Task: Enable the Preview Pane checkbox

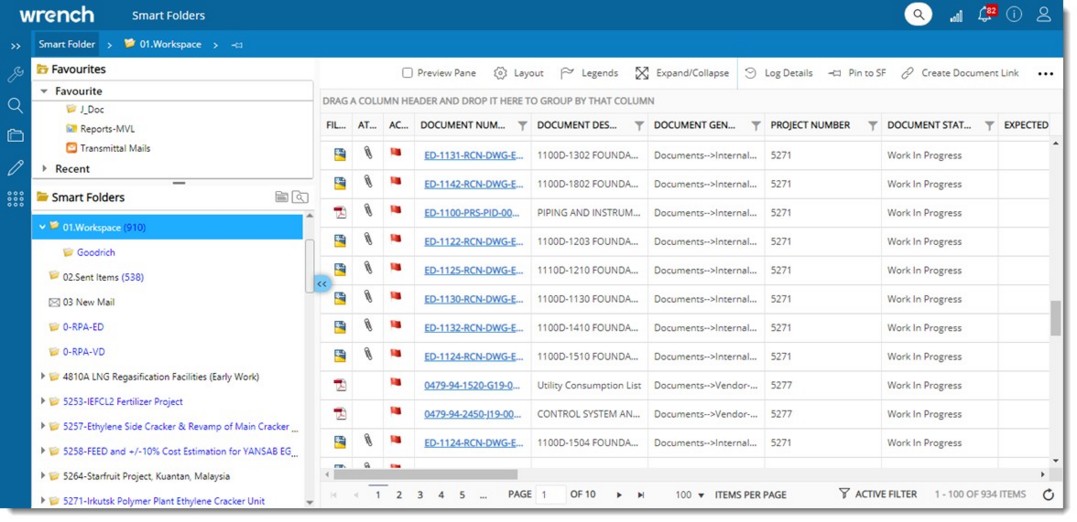Action: point(407,73)
